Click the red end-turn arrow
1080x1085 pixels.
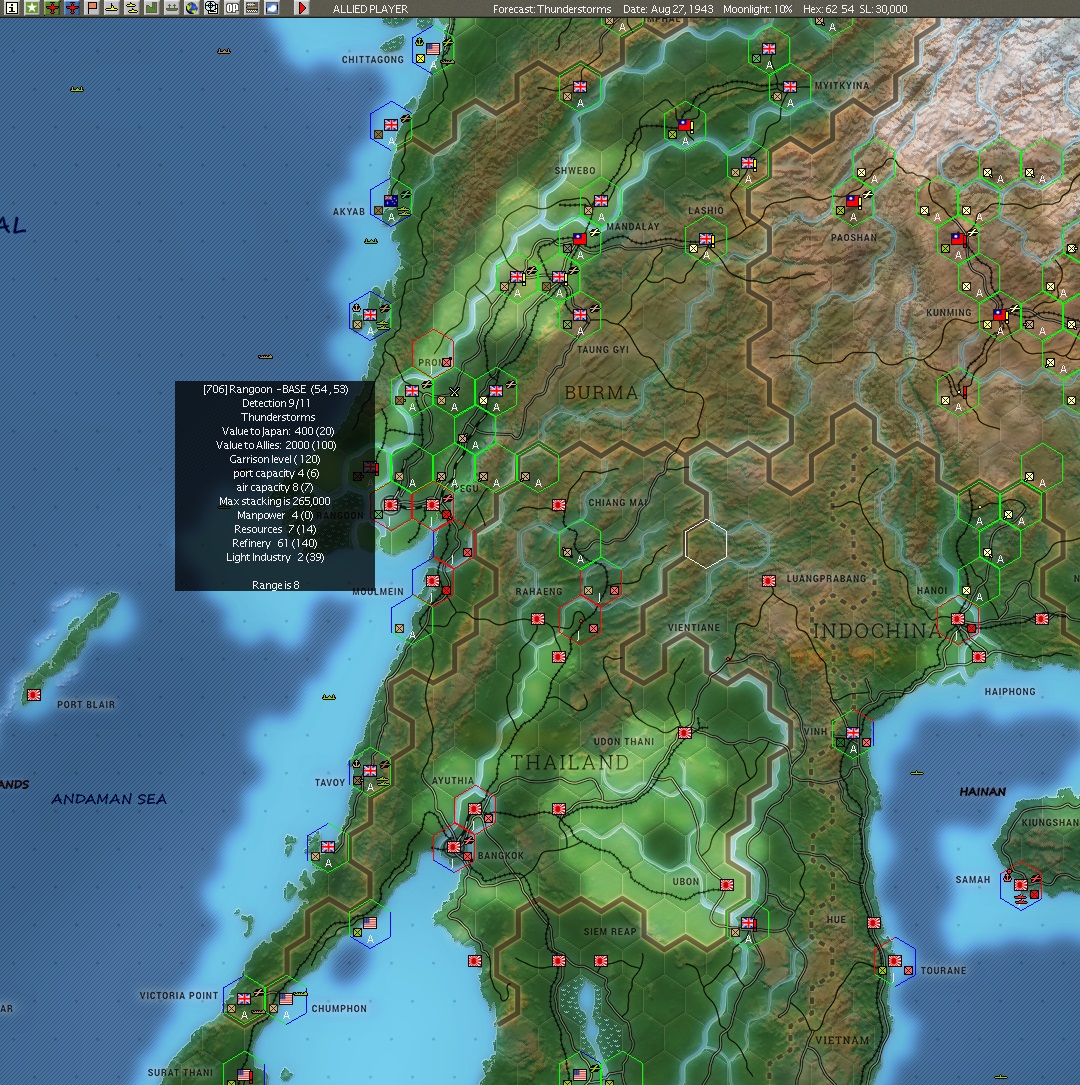[x=302, y=8]
